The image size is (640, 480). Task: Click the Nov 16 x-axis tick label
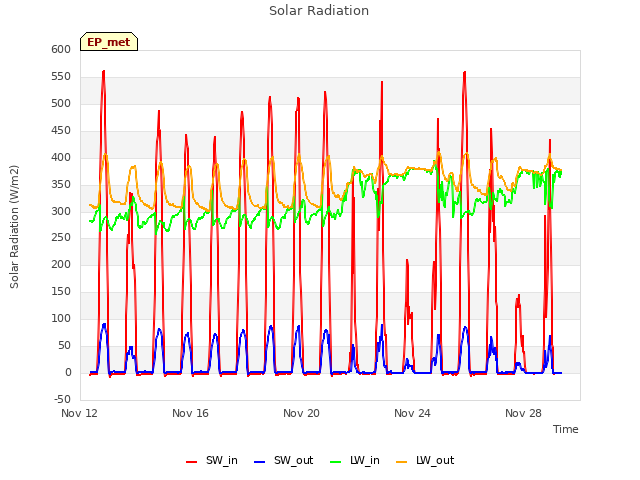pos(190,413)
